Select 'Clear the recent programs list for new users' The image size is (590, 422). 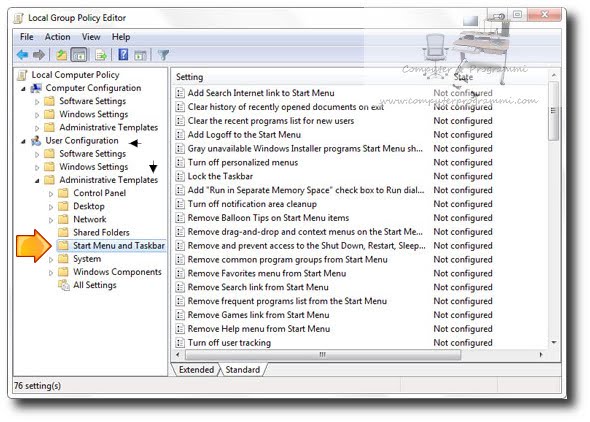271,121
